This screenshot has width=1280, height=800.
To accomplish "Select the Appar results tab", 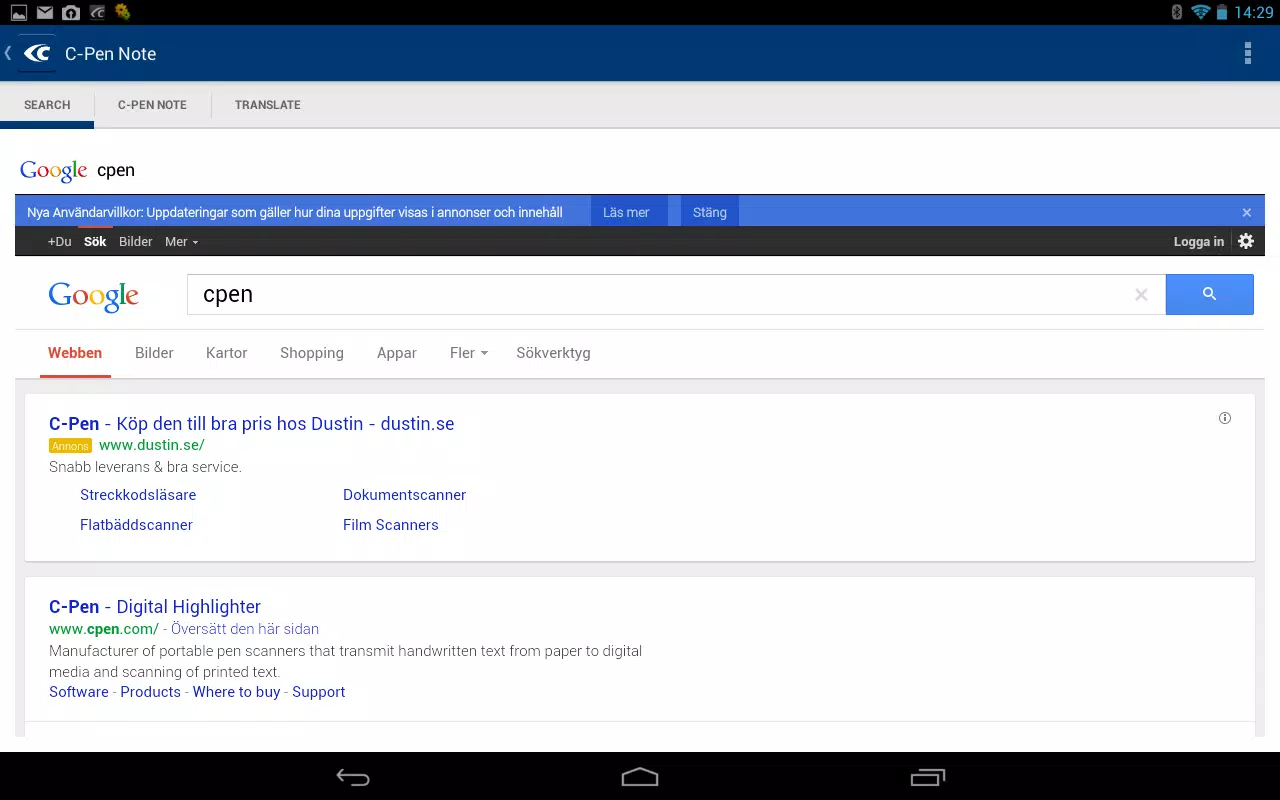I will (397, 353).
